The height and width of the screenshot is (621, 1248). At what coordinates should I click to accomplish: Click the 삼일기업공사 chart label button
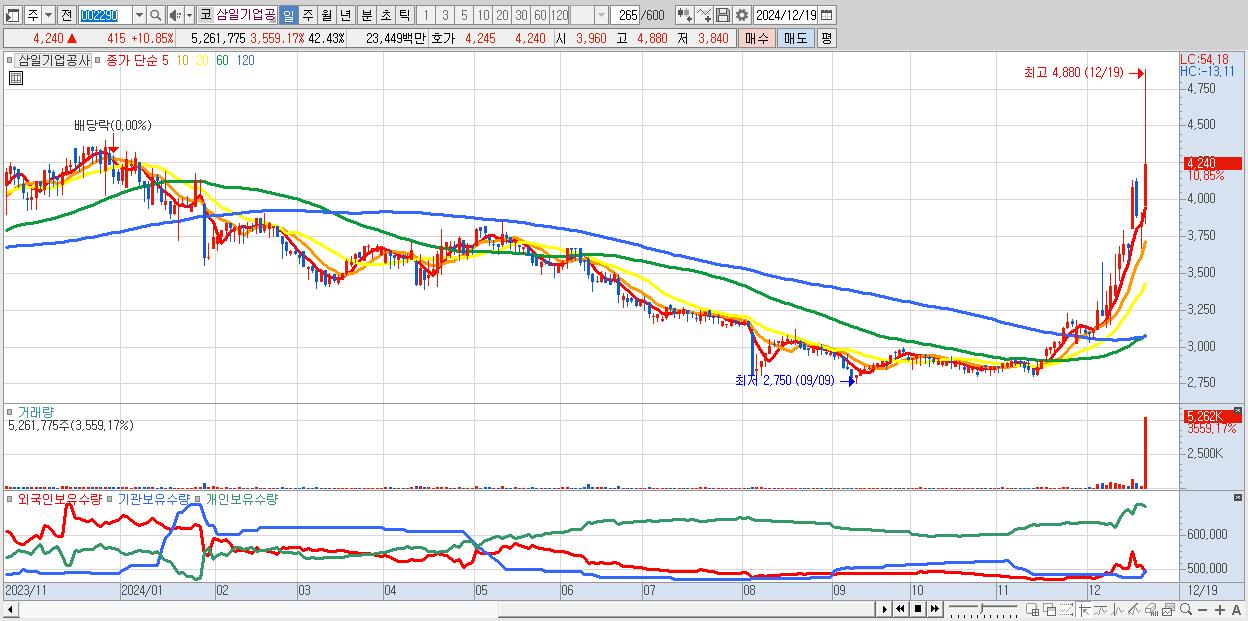(53, 60)
